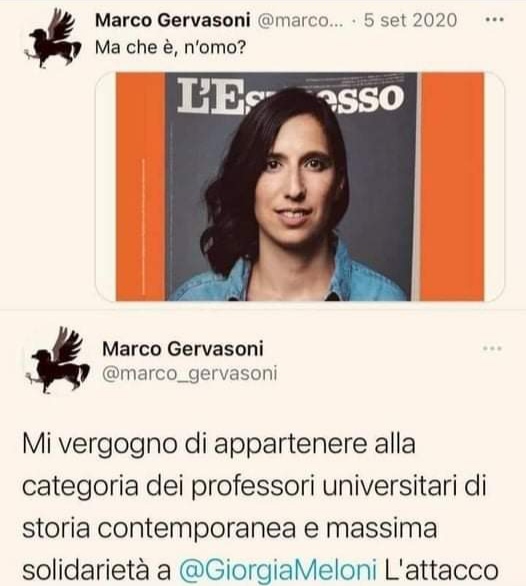The height and width of the screenshot is (586, 526).
Task: Click Marco Gervasoni name on second tweet
Action: 183,349
